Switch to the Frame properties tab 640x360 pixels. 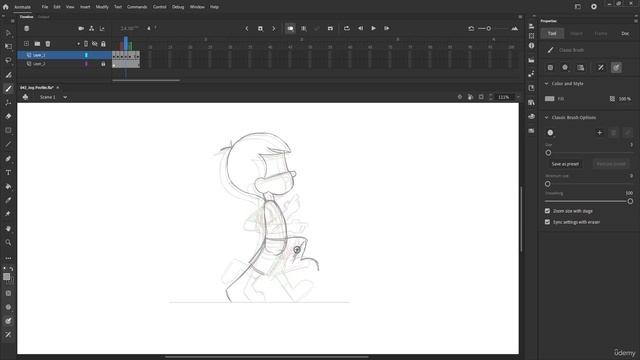tap(600, 33)
